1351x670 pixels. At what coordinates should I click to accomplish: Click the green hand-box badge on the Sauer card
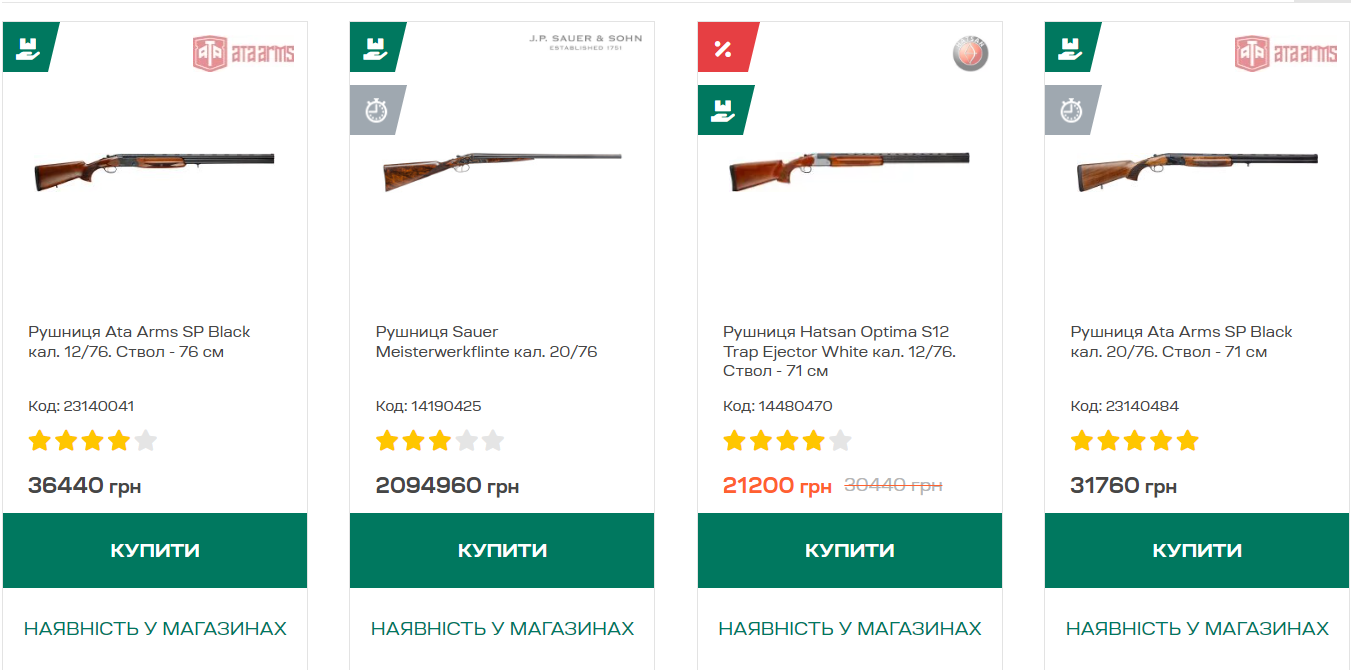pos(377,47)
